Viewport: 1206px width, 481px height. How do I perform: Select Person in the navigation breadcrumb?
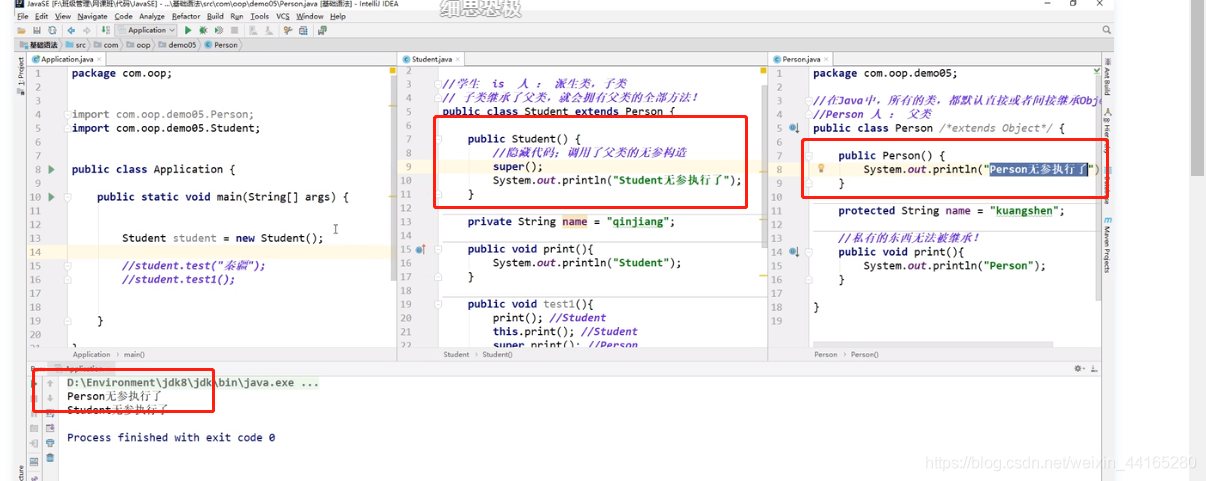click(221, 45)
